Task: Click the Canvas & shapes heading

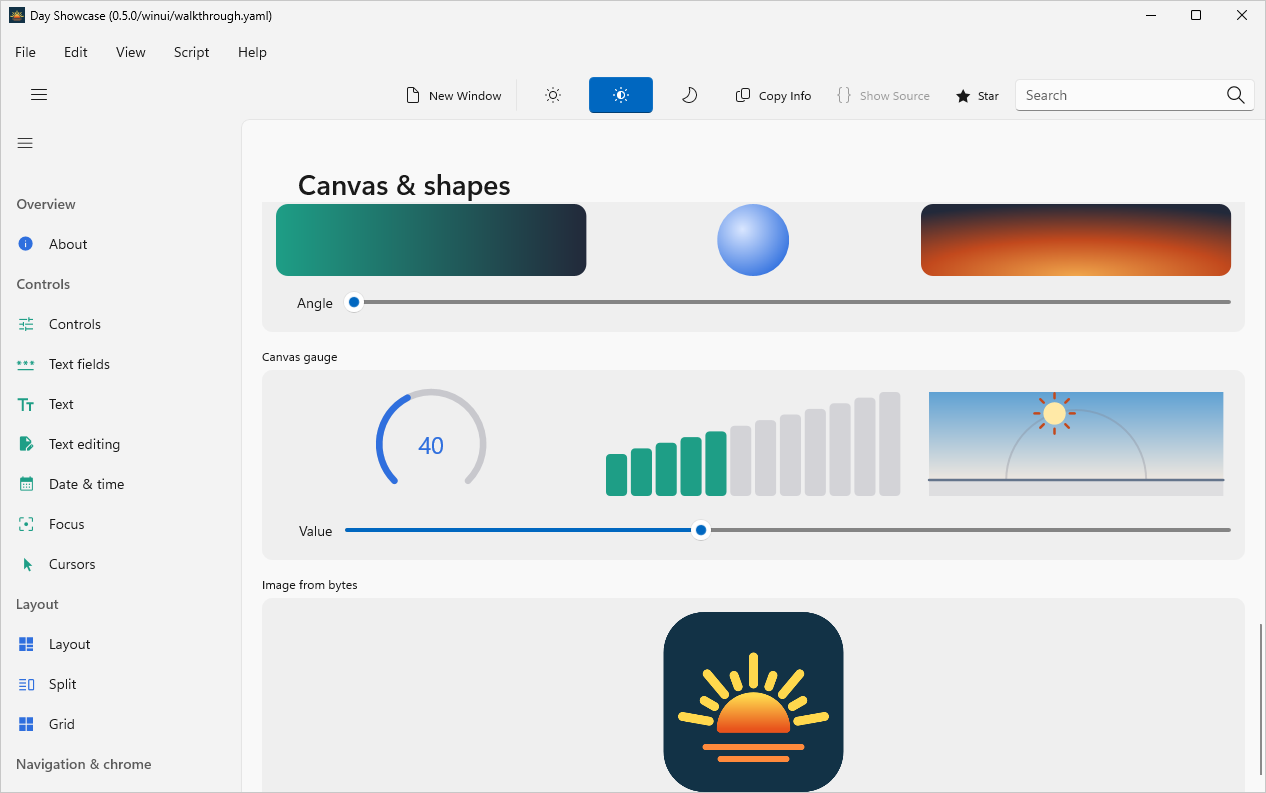Action: tap(404, 185)
